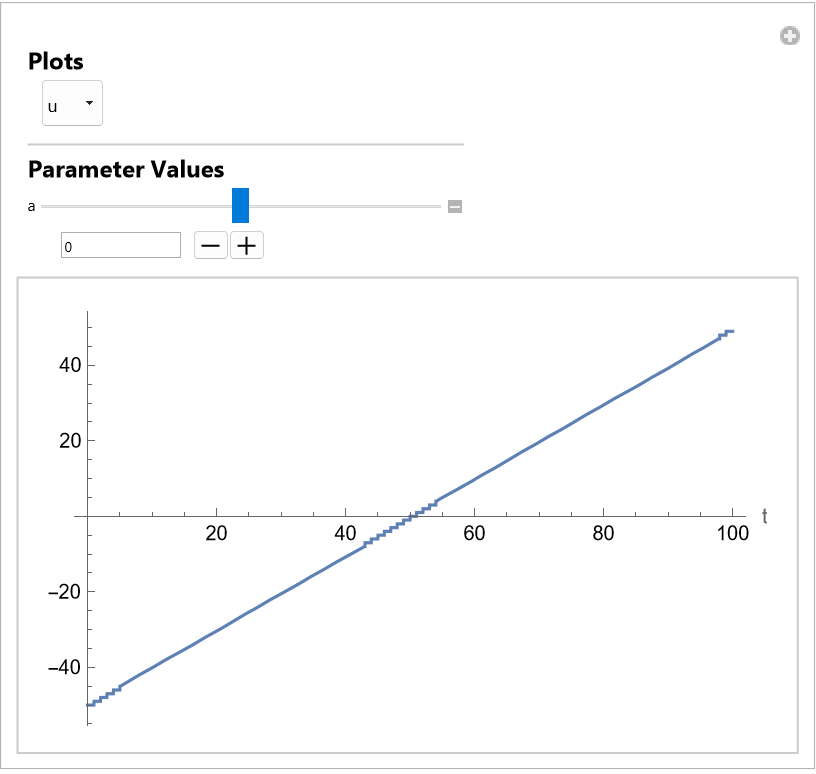Click the x-axis tick label 100
The width and height of the screenshot is (816, 774).
[x=732, y=534]
